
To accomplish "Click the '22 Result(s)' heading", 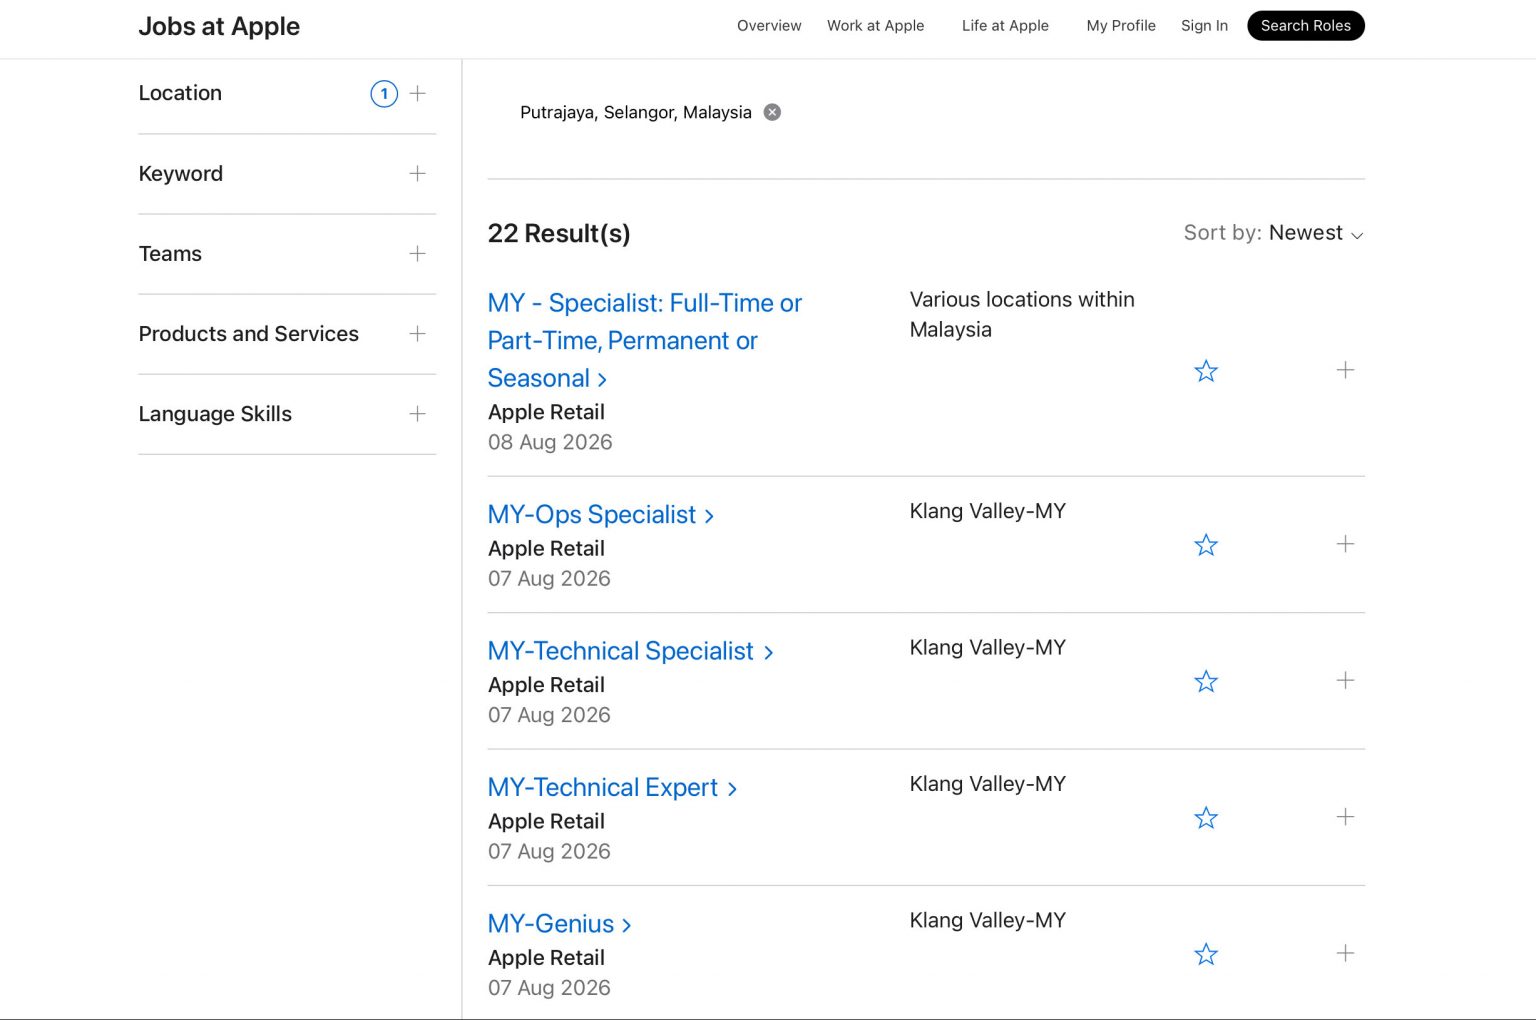I will [x=559, y=233].
